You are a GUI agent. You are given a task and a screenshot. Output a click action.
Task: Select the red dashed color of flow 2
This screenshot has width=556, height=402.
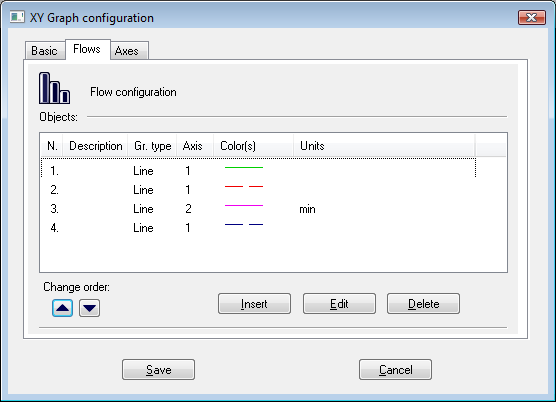[x=244, y=186]
